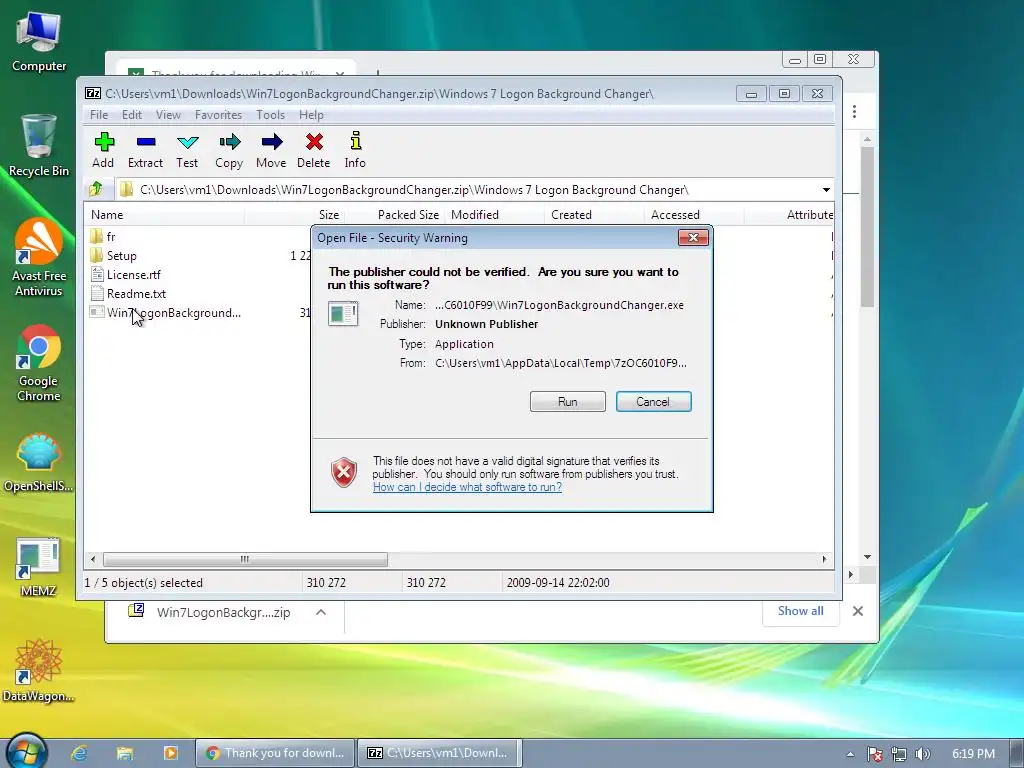1024x768 pixels.
Task: Open the File menu in 7-Zip
Action: click(99, 115)
